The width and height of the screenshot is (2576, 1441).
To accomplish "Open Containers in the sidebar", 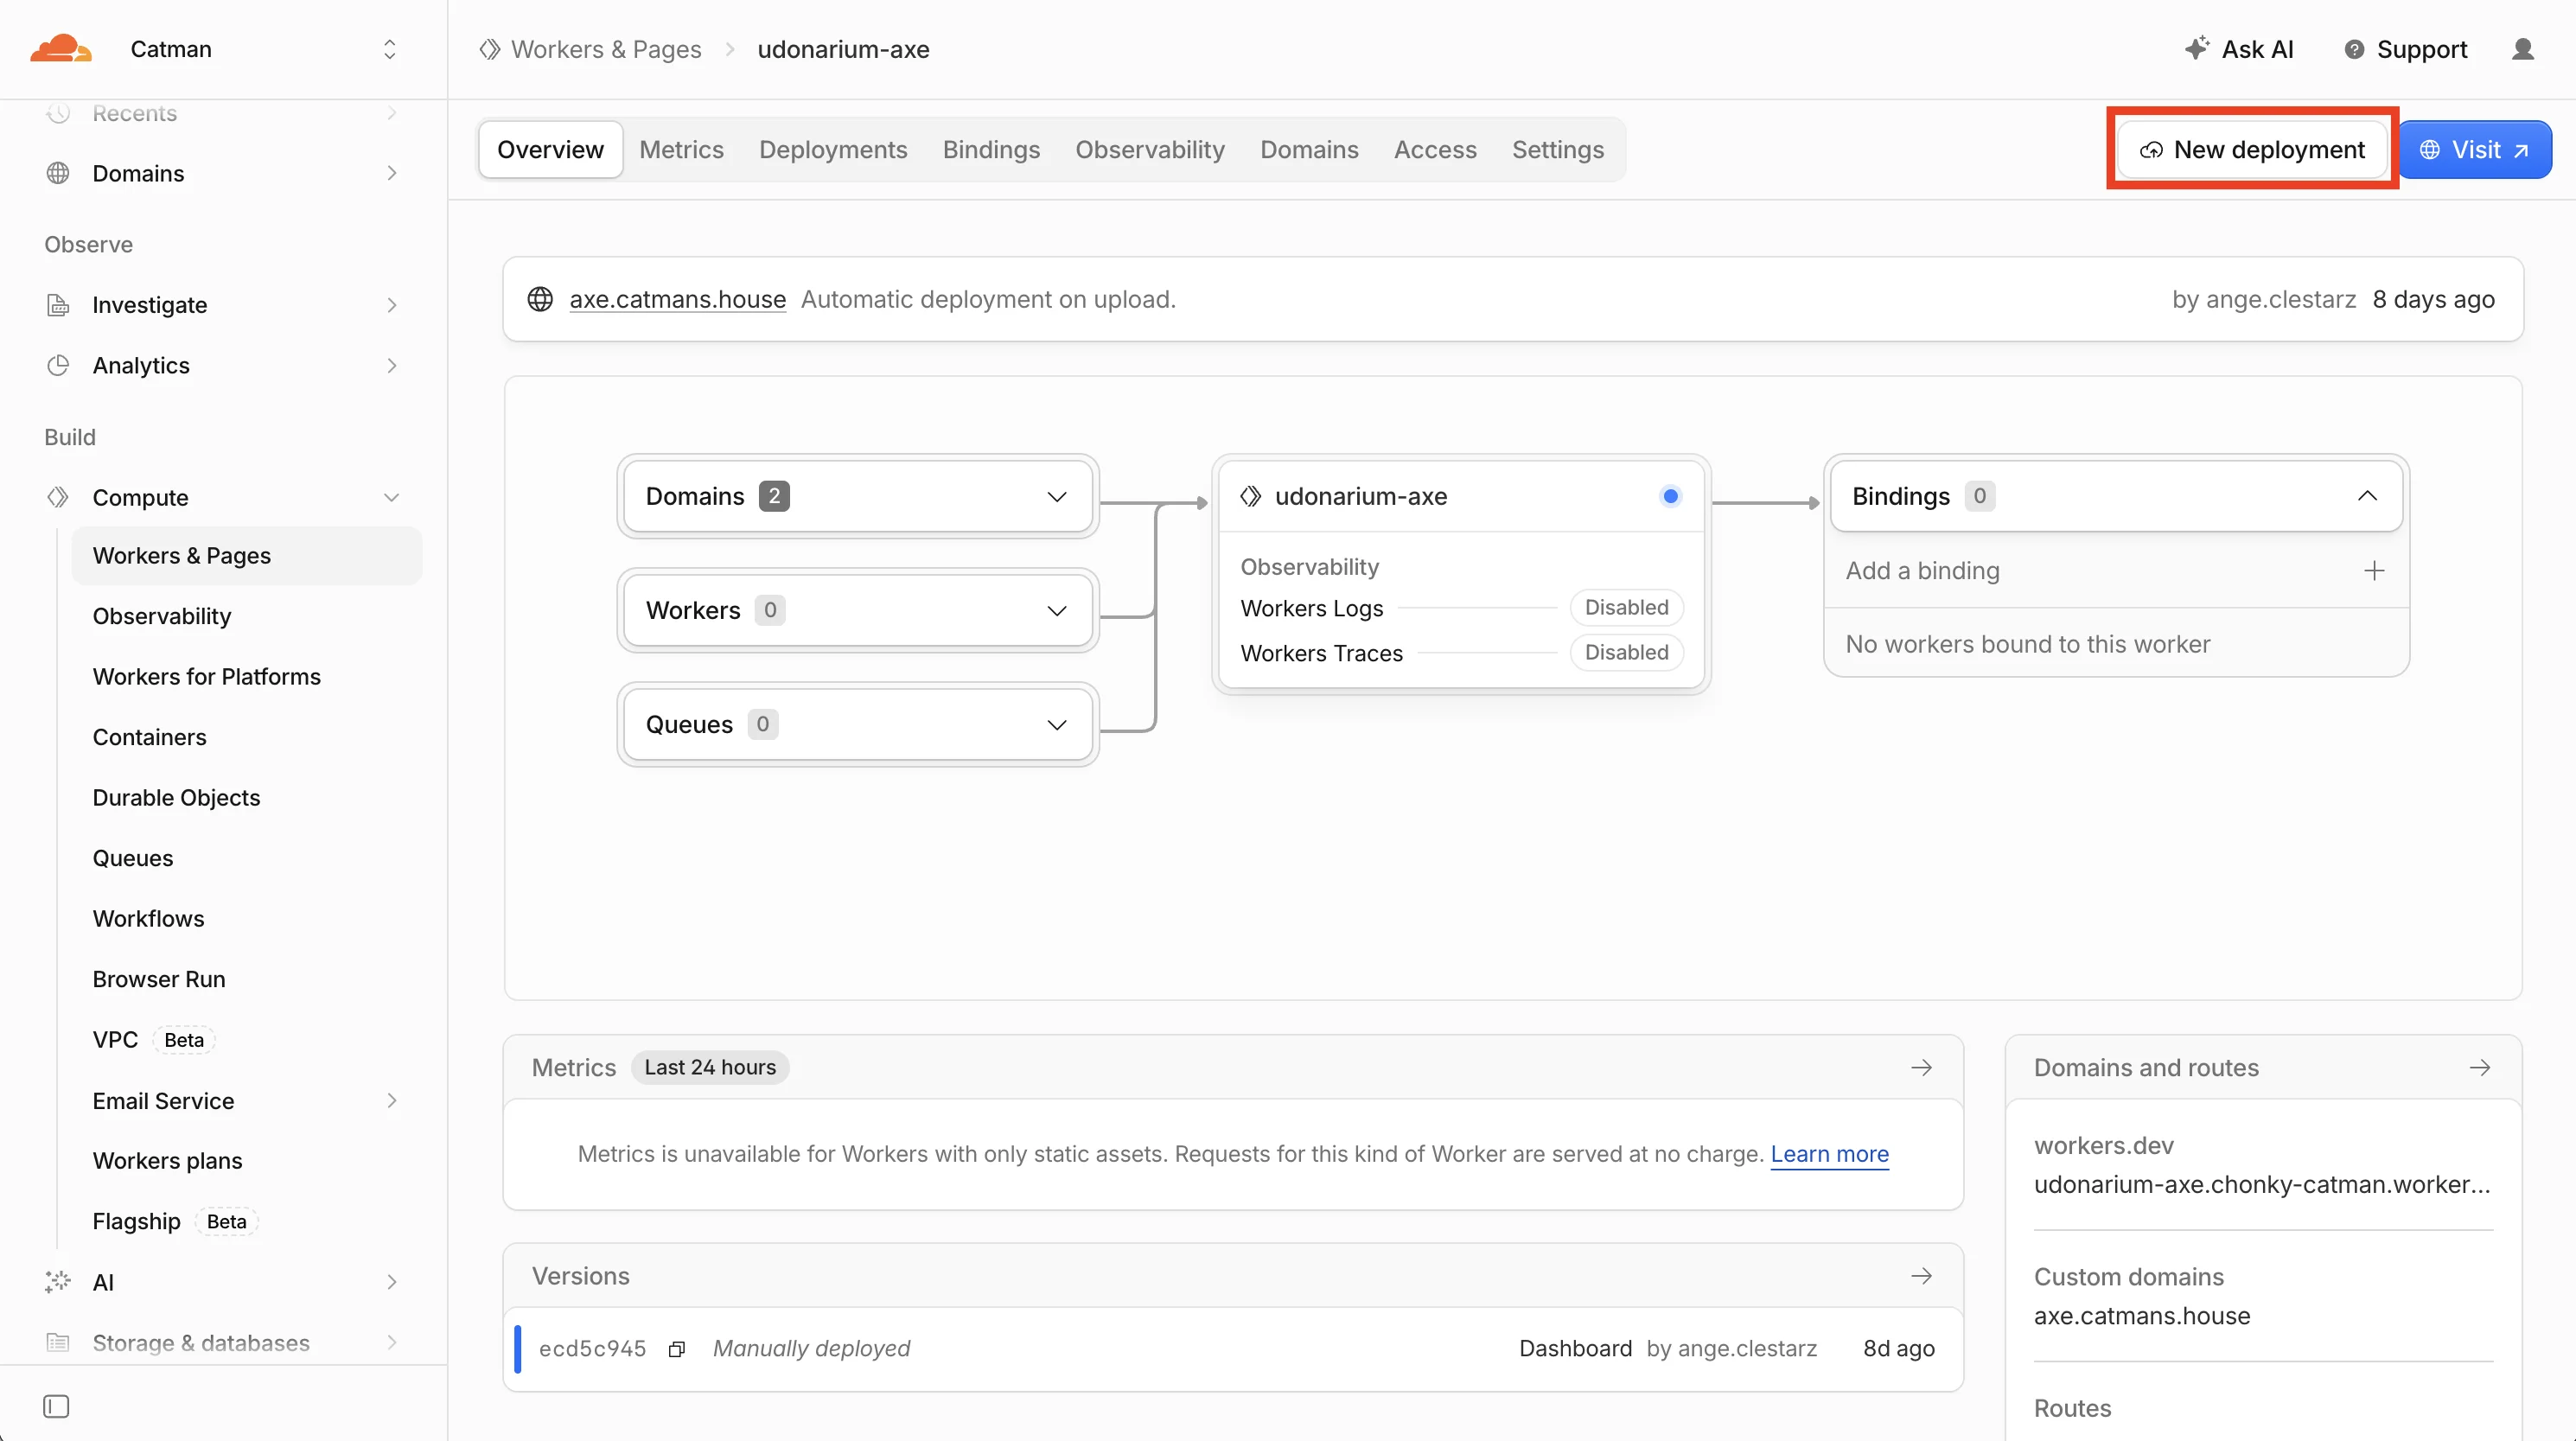I will (149, 737).
